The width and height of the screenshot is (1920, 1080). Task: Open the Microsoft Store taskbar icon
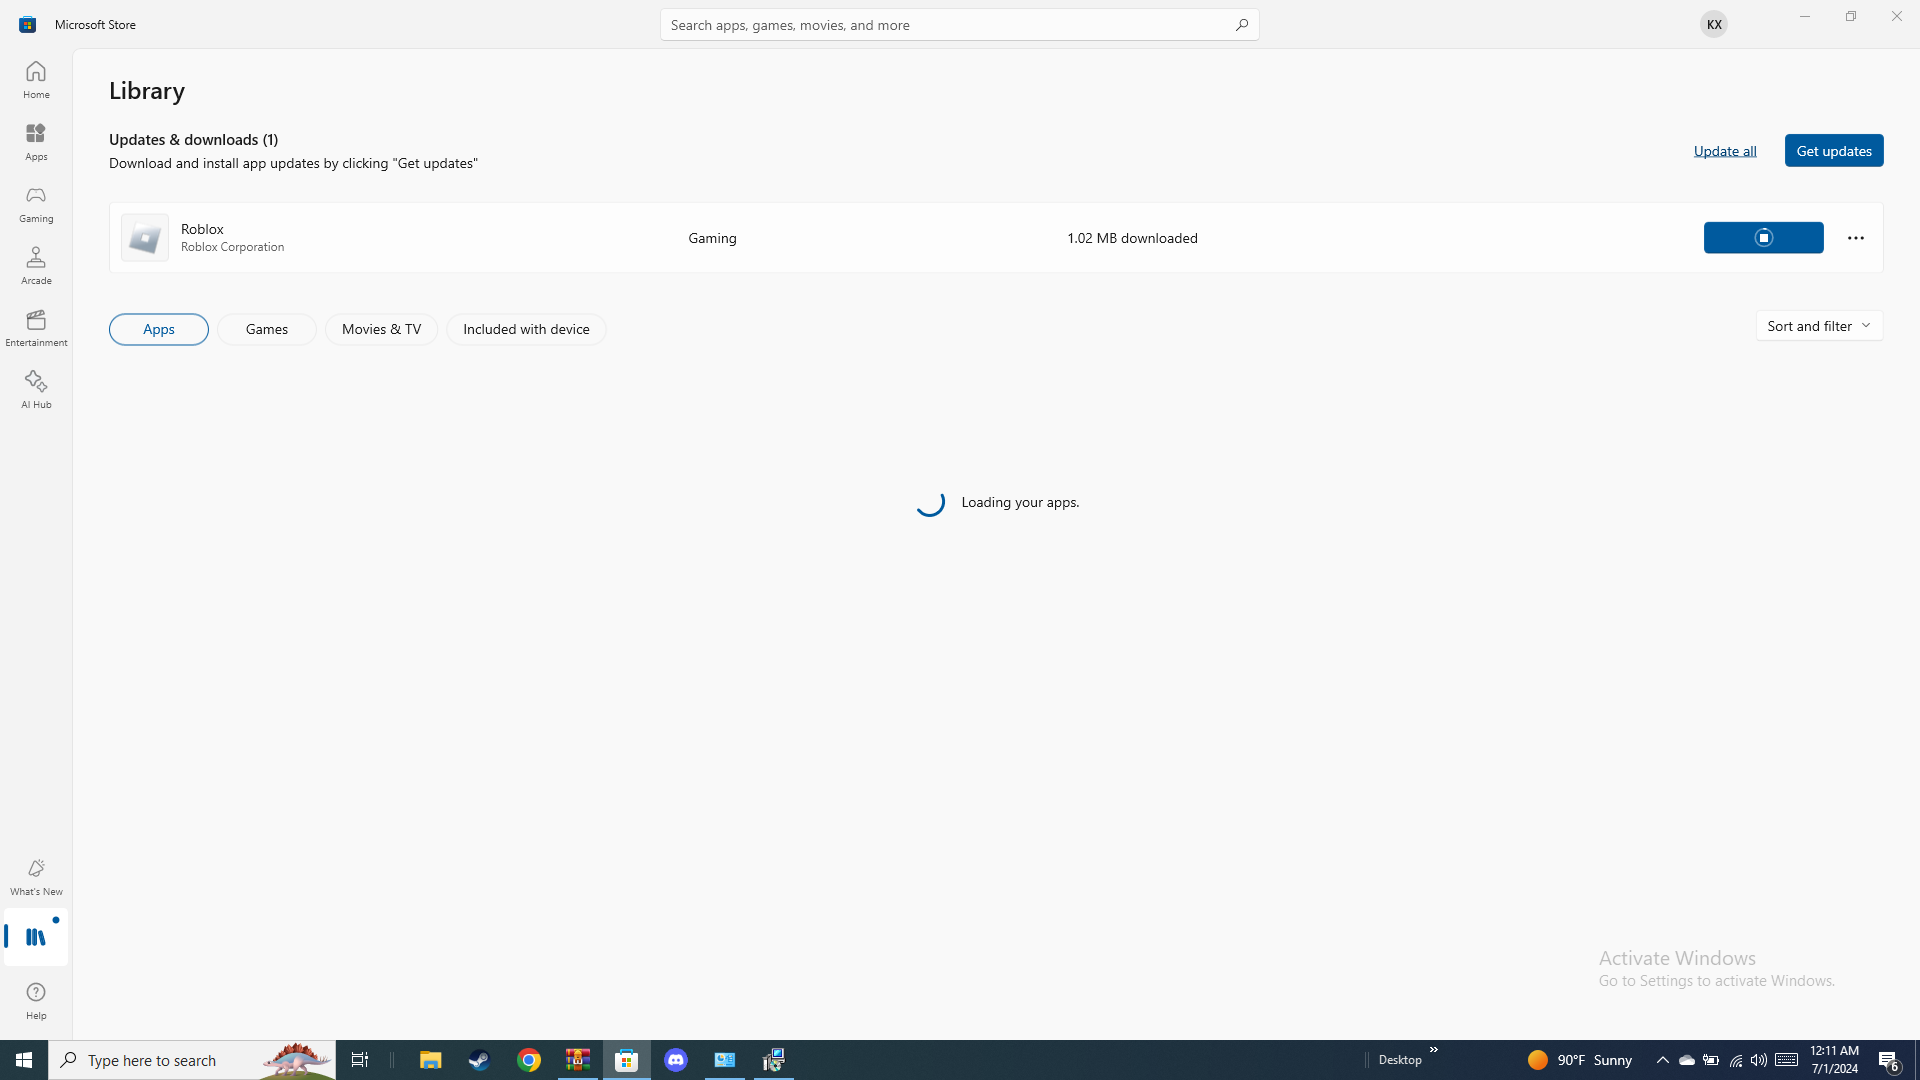tap(627, 1060)
